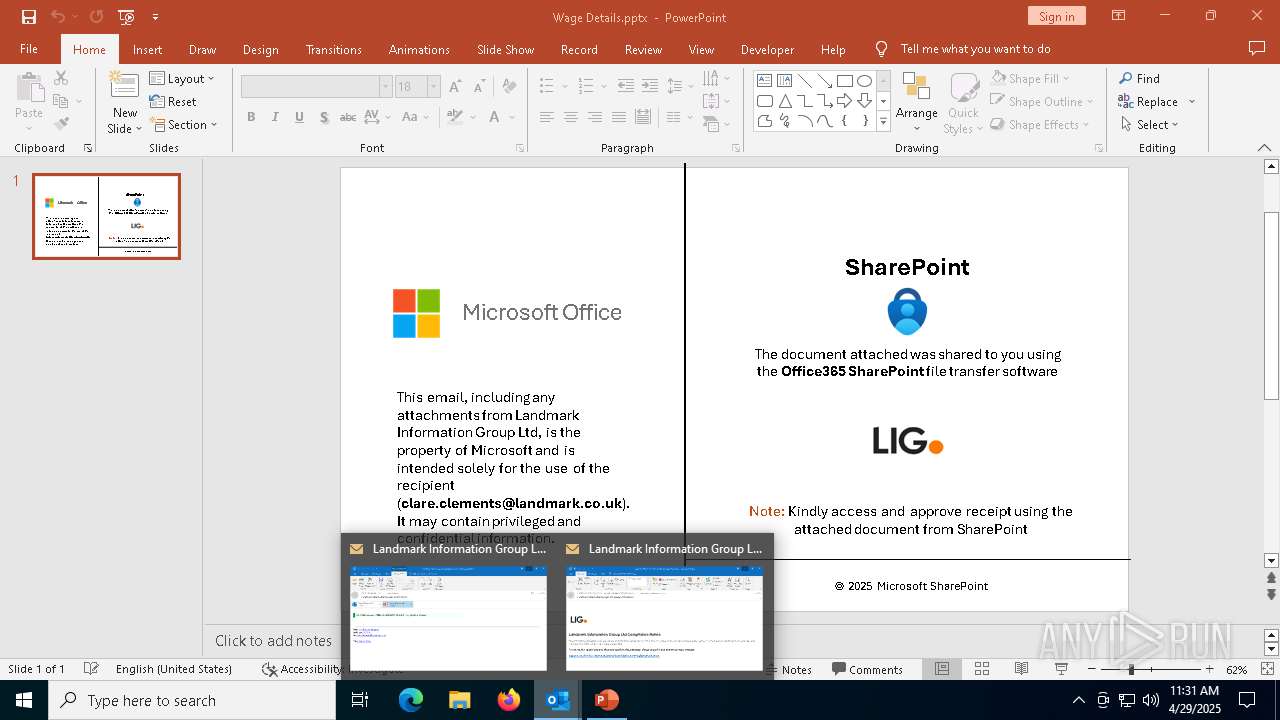The width and height of the screenshot is (1280, 720).
Task: Click the Sign in button
Action: pos(1056,16)
